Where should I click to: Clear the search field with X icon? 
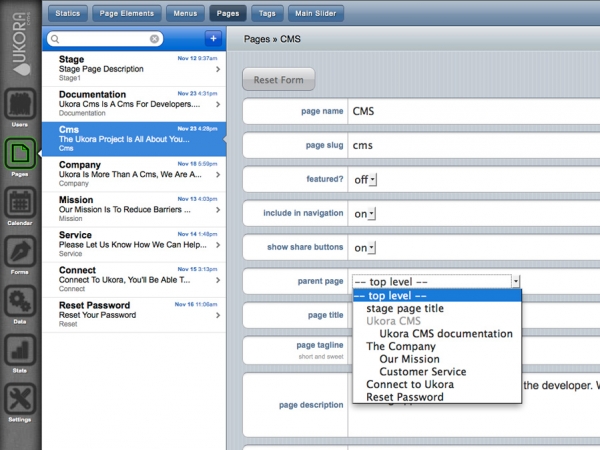[154, 39]
